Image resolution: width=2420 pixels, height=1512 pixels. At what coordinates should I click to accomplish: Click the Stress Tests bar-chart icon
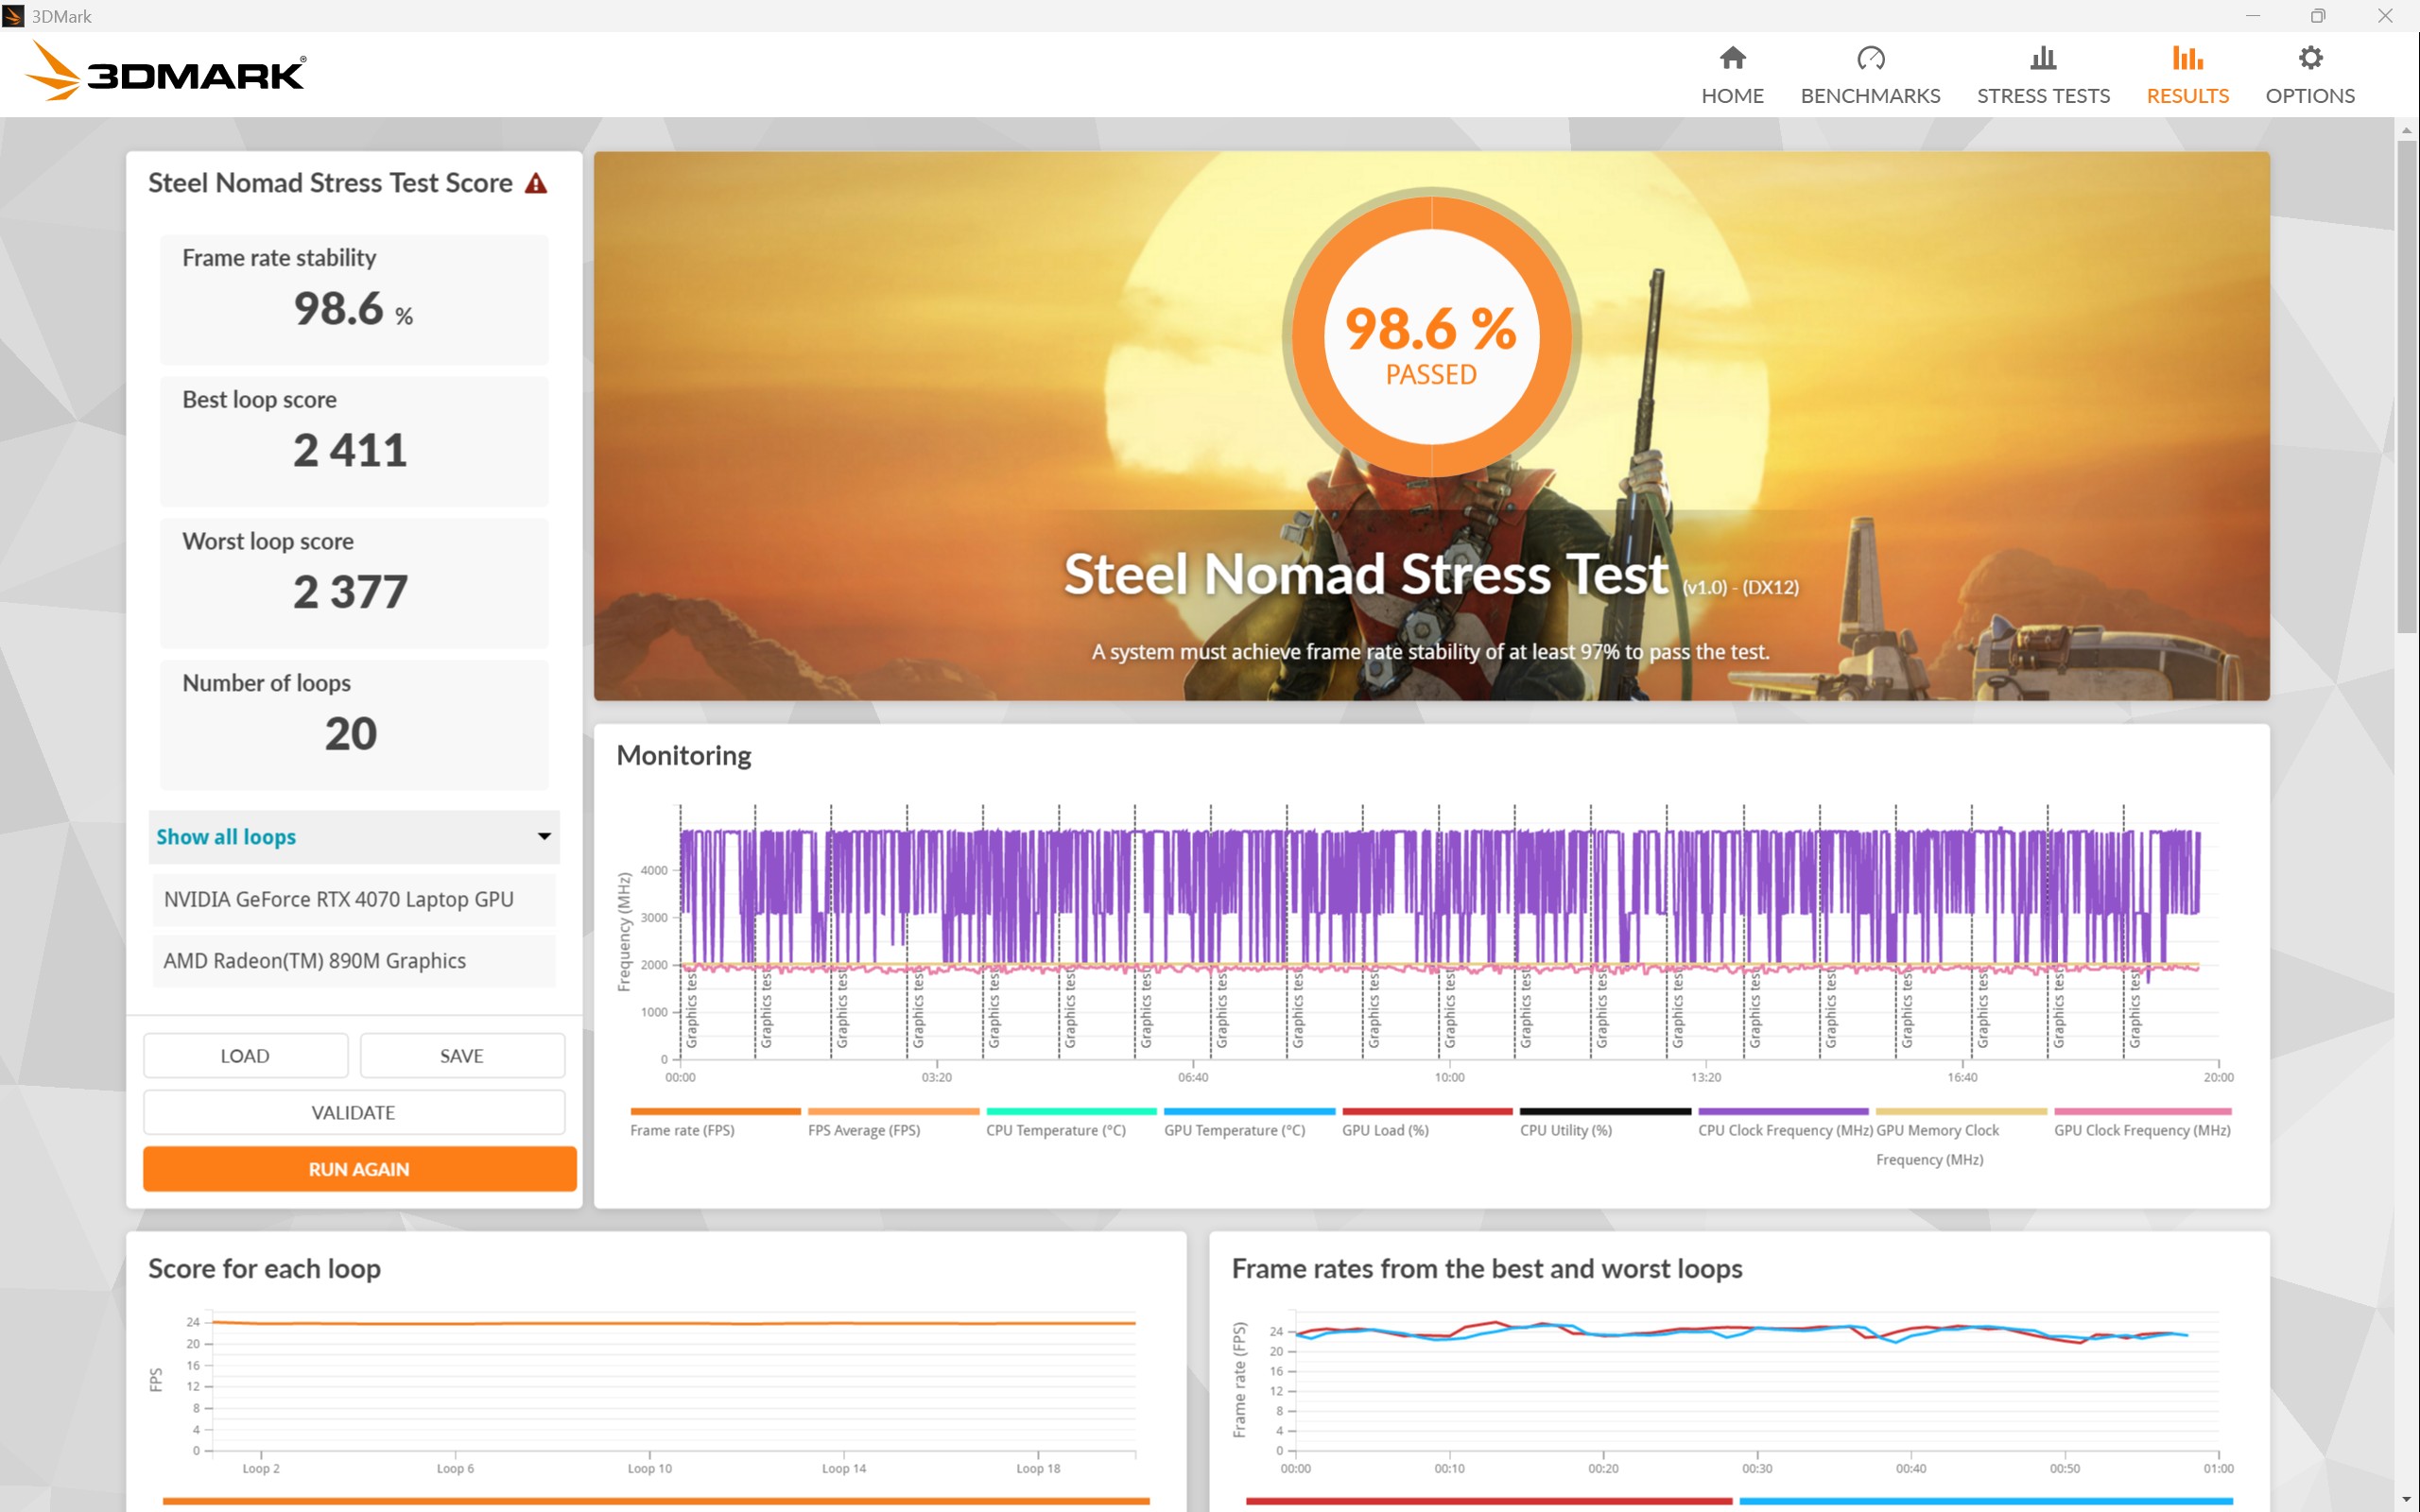[x=2043, y=58]
